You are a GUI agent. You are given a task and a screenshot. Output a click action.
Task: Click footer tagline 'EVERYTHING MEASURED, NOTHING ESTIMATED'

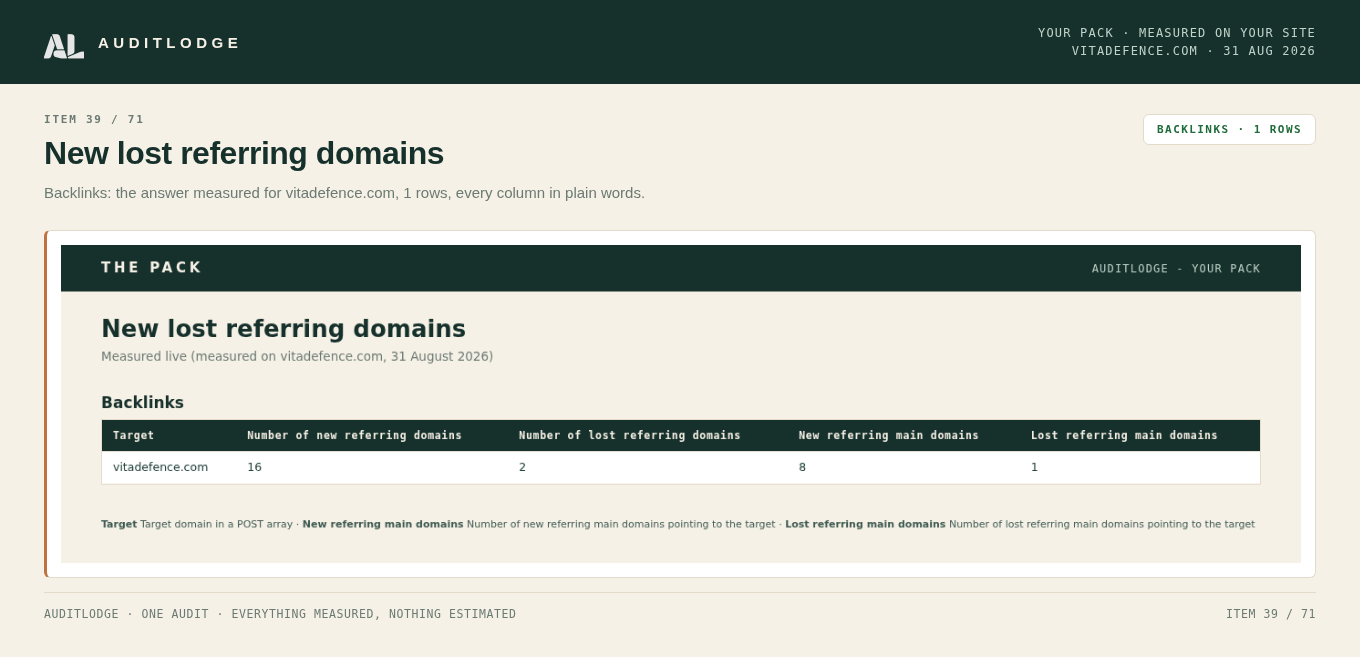(x=374, y=614)
